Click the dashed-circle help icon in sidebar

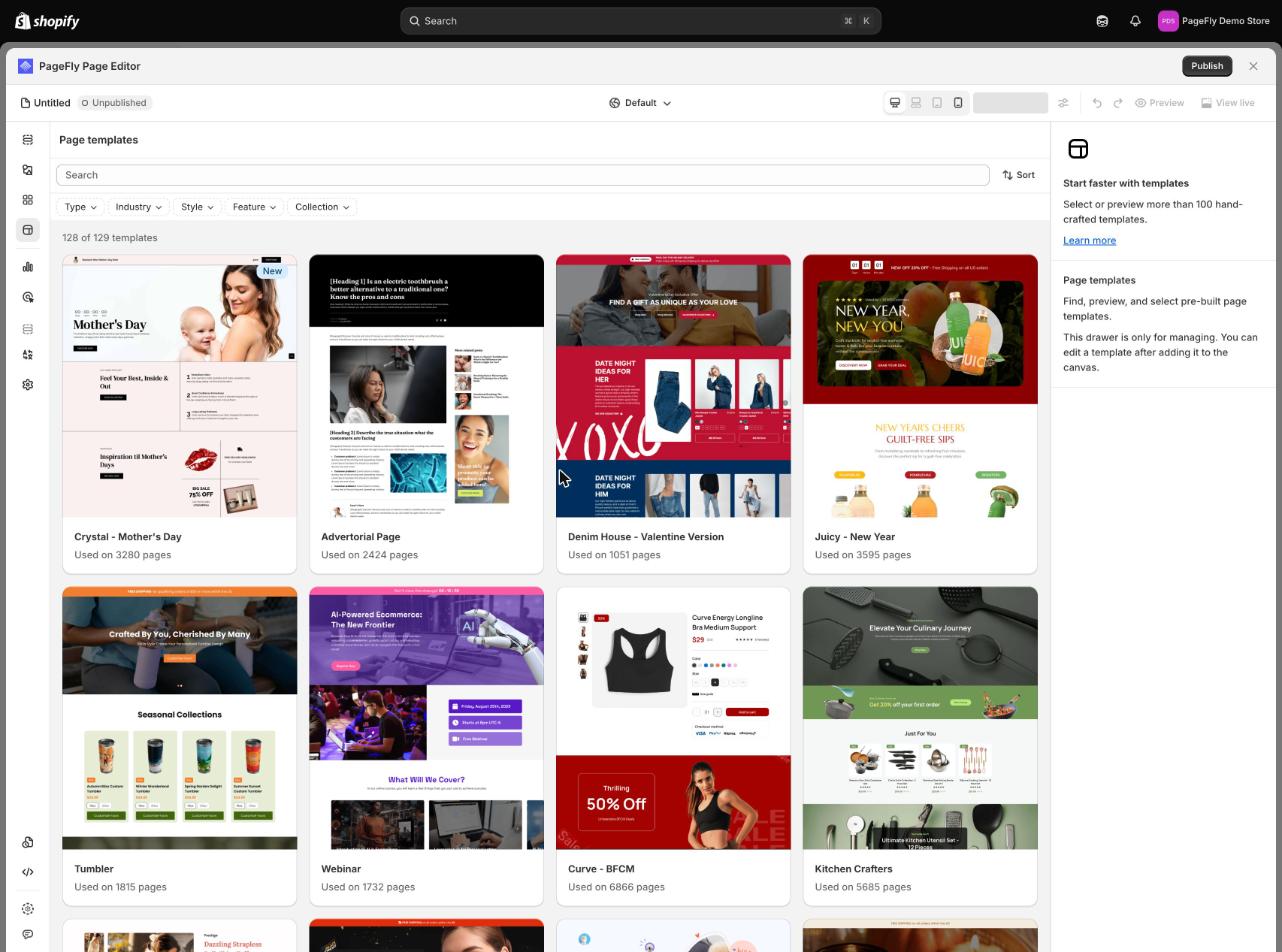pyautogui.click(x=28, y=909)
